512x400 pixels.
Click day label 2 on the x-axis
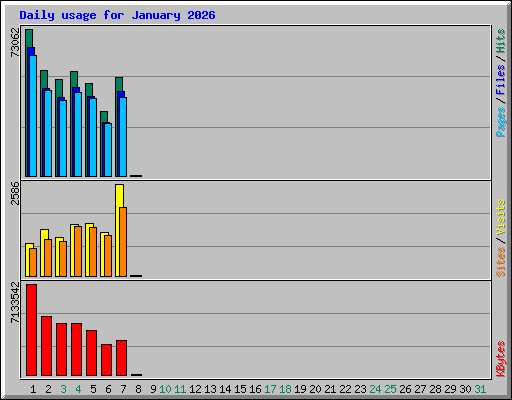pos(48,389)
